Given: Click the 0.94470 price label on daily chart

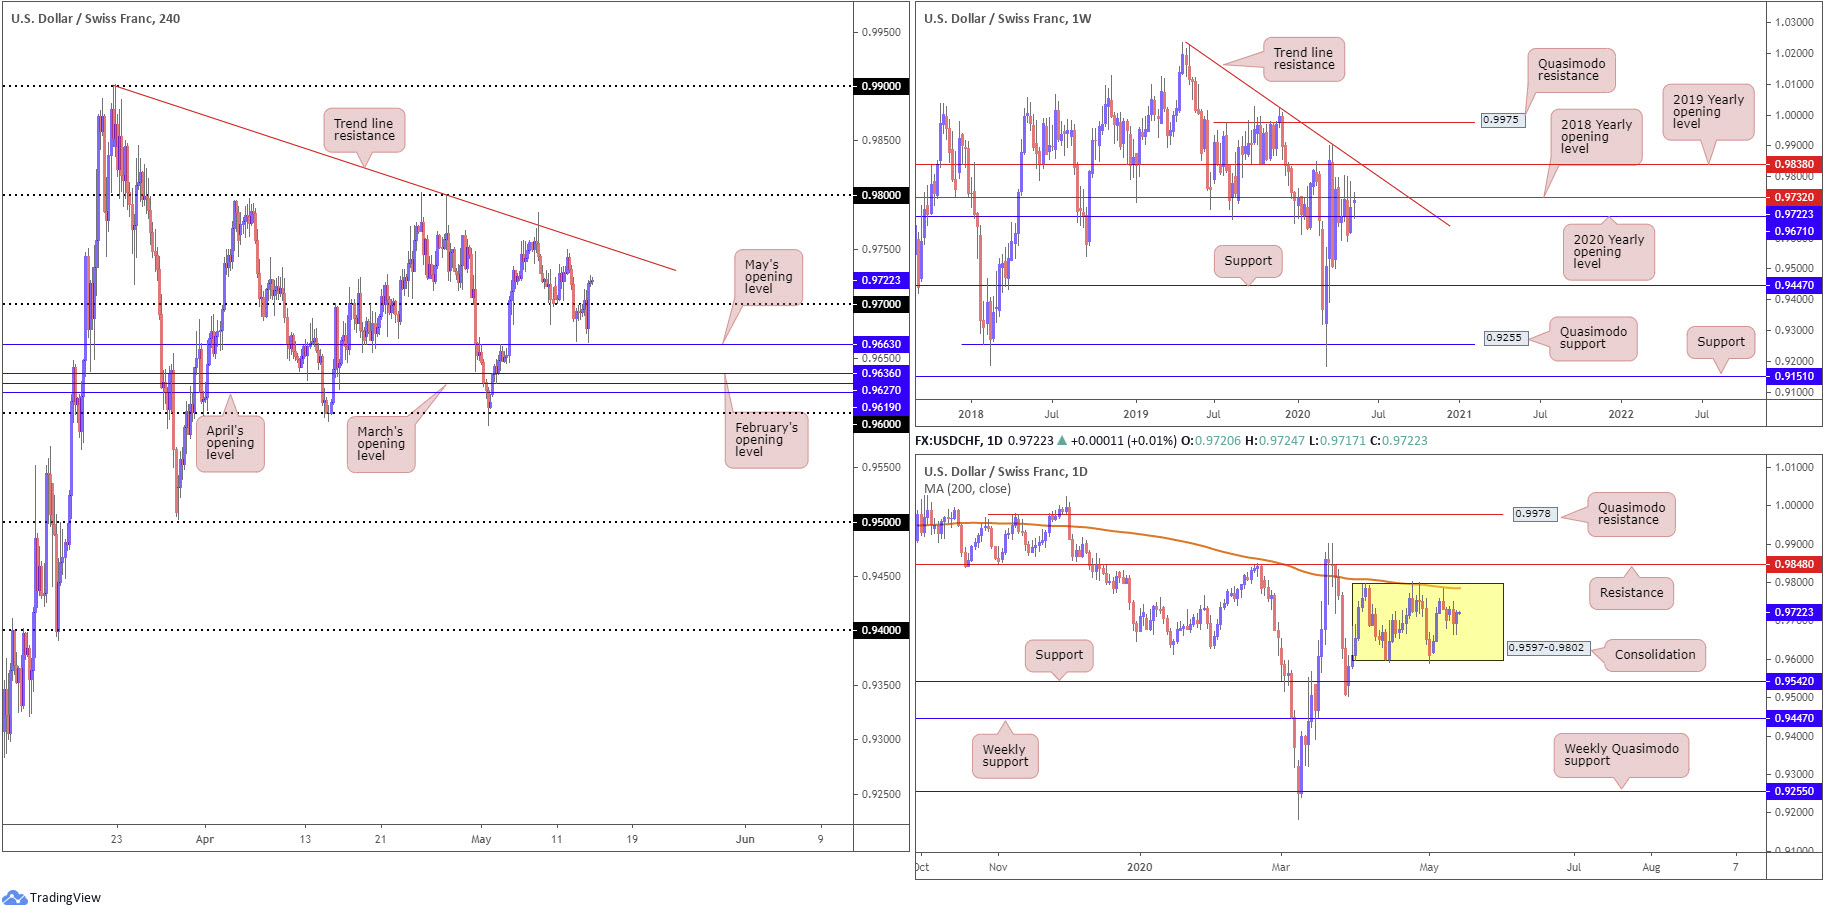Looking at the screenshot, I should coord(1794,718).
